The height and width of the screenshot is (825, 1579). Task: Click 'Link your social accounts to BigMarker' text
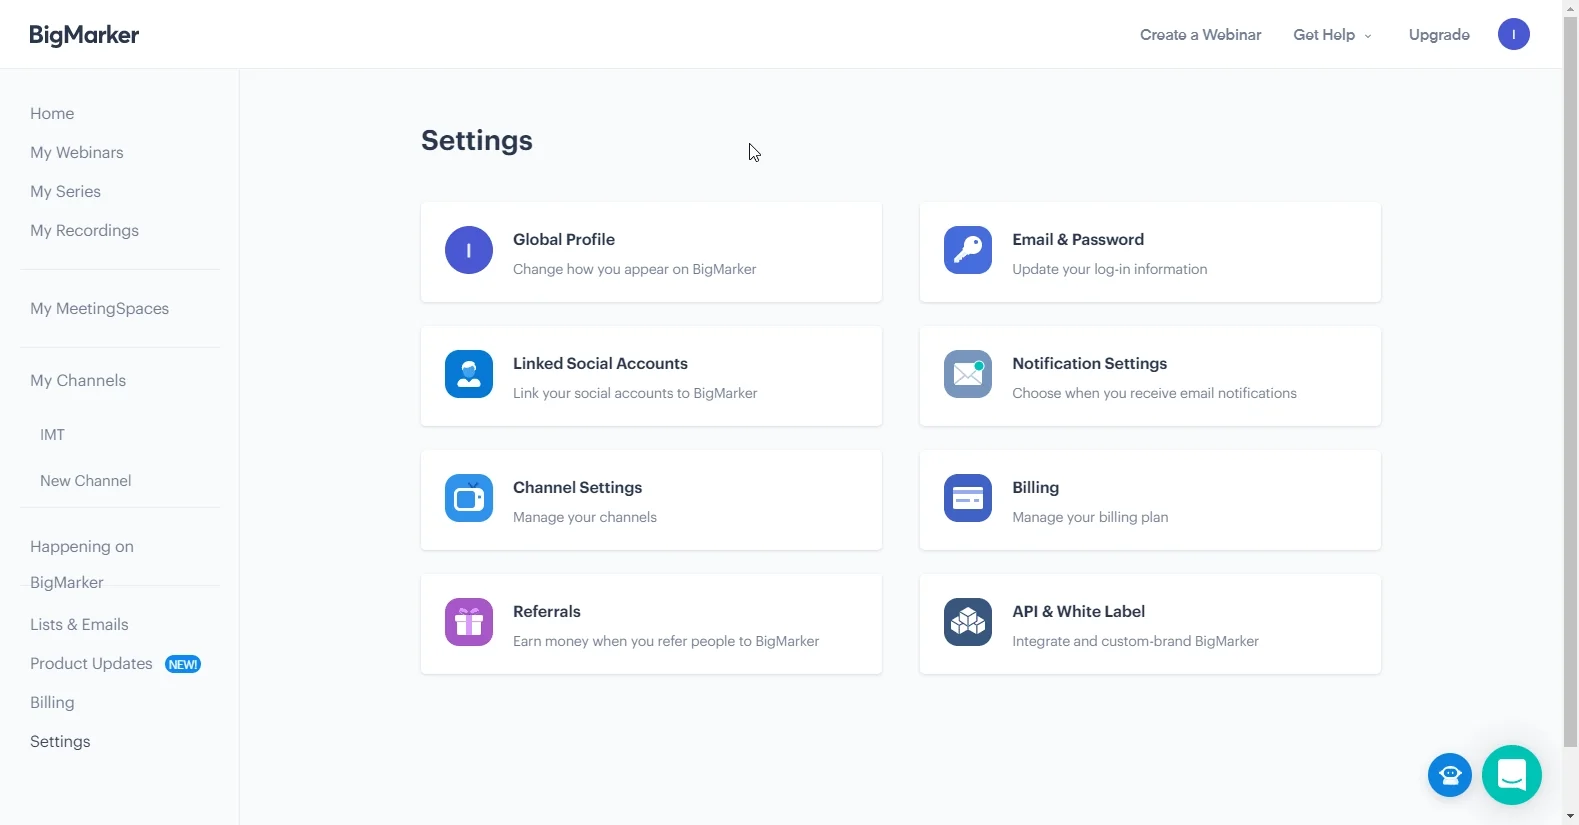635,394
